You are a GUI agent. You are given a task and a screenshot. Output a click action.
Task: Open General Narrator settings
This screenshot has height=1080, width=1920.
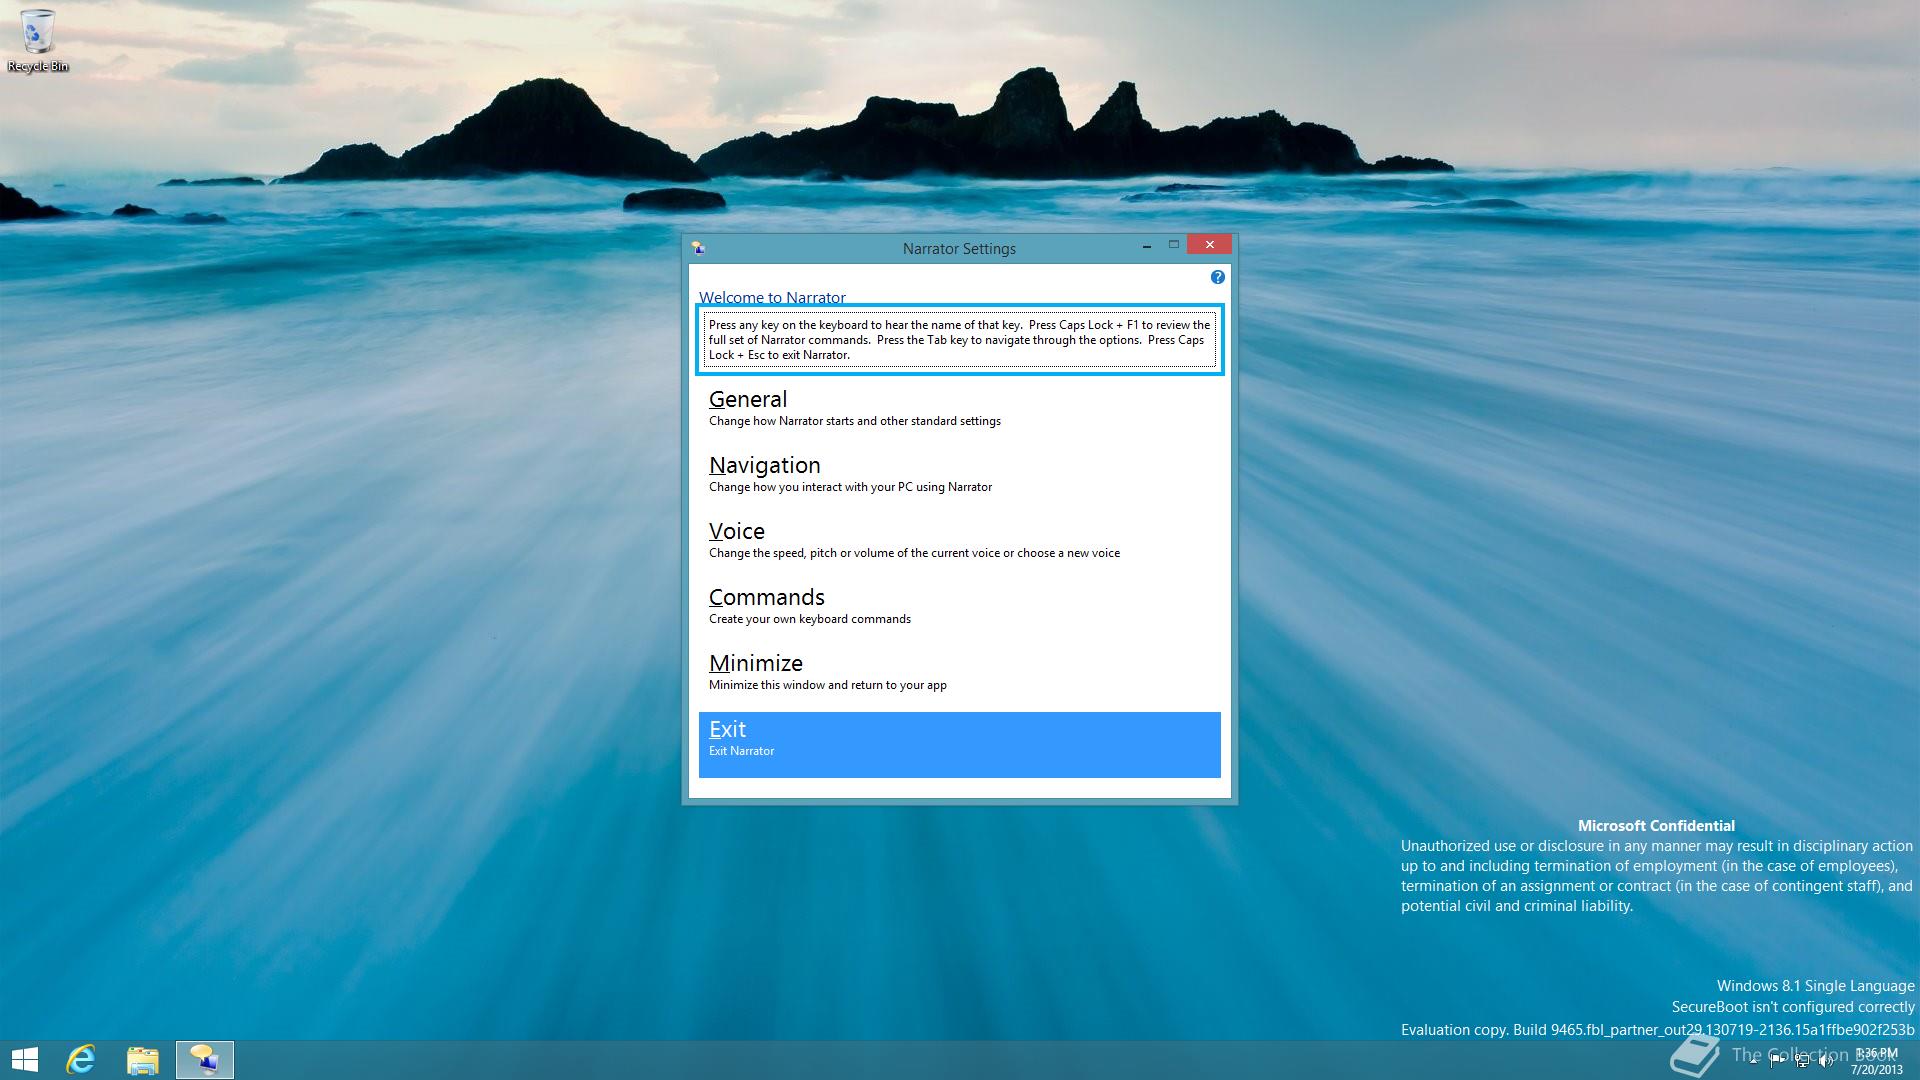(748, 400)
